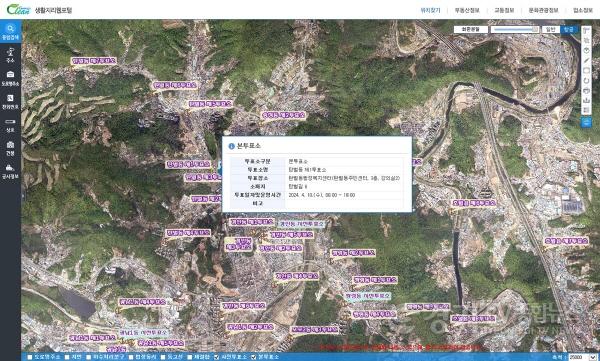Select the 건물 building sidebar icon

coord(10,149)
